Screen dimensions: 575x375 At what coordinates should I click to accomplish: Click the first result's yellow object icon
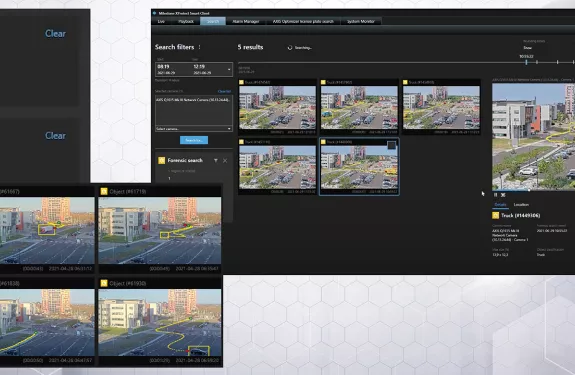241,82
